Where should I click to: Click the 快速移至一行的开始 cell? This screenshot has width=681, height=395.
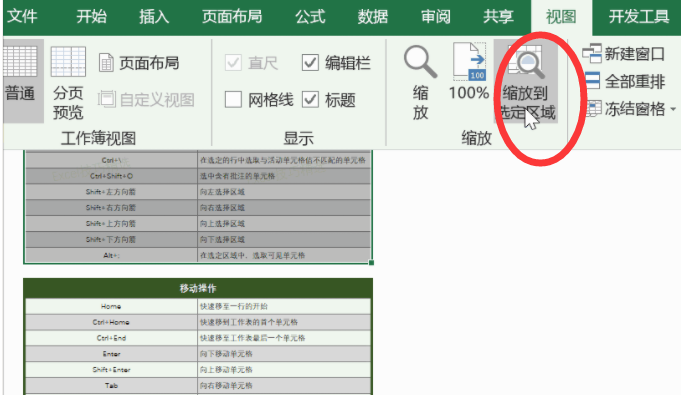tap(284, 306)
